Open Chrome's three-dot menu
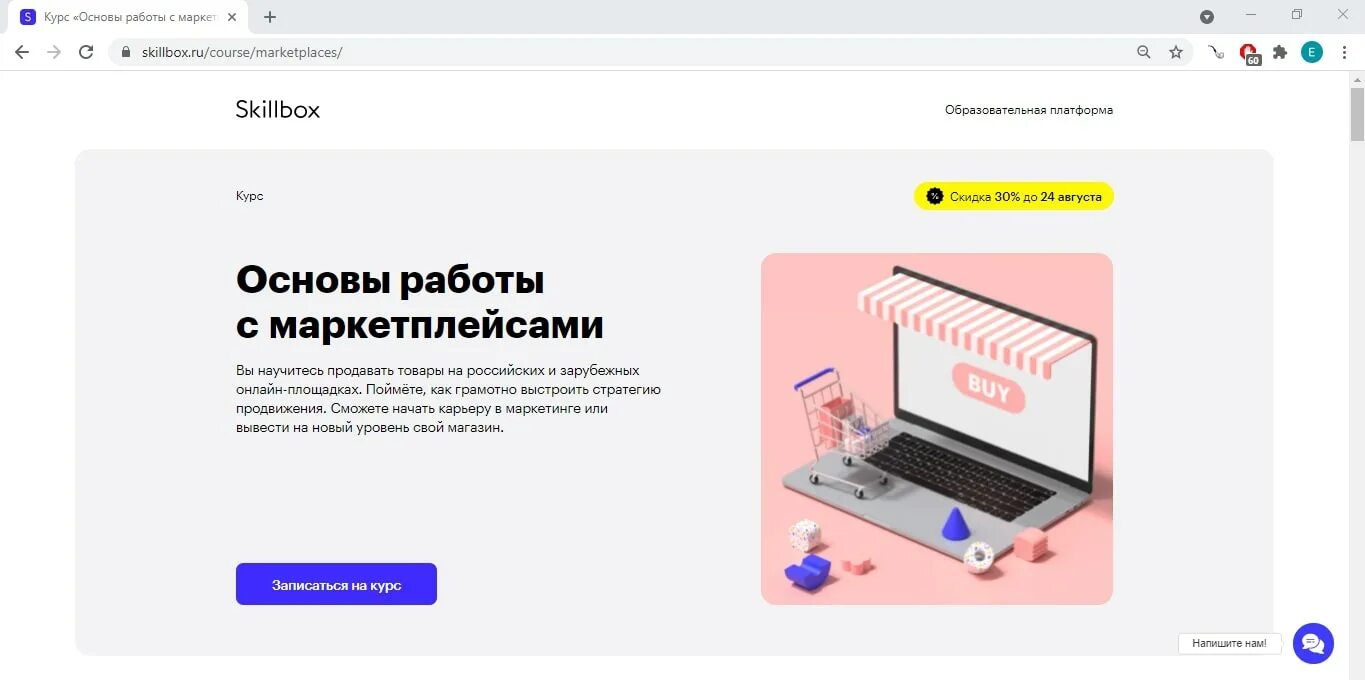The height and width of the screenshot is (680, 1365). point(1345,52)
